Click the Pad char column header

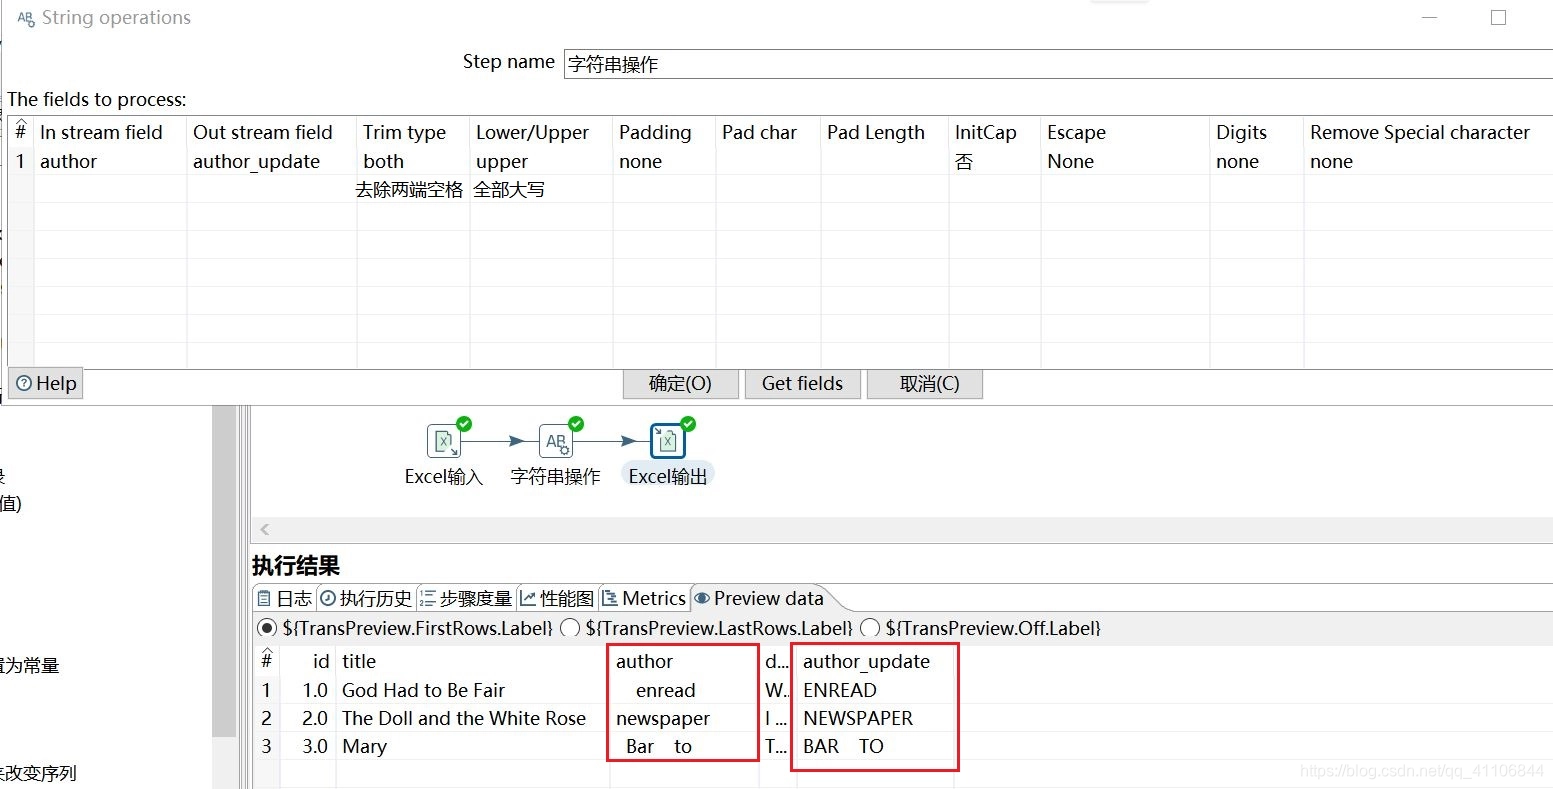click(768, 132)
